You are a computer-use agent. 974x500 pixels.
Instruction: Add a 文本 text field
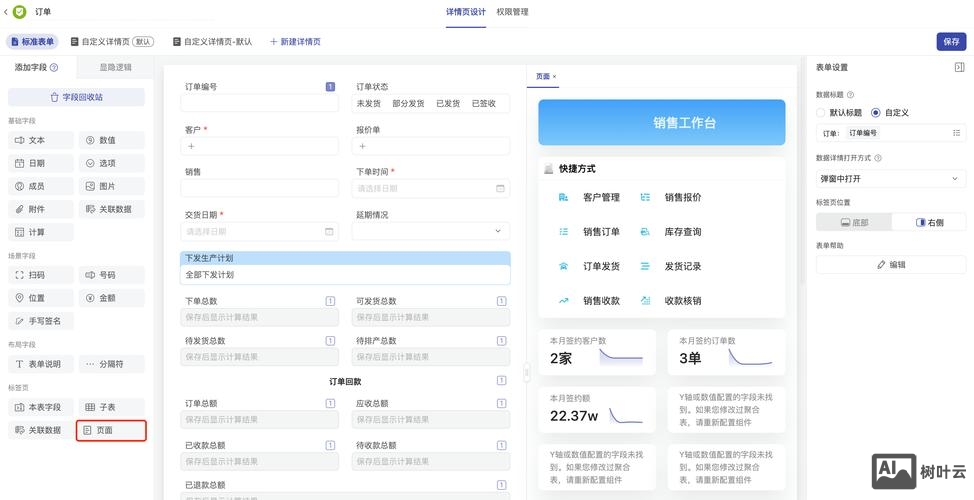tap(40, 140)
